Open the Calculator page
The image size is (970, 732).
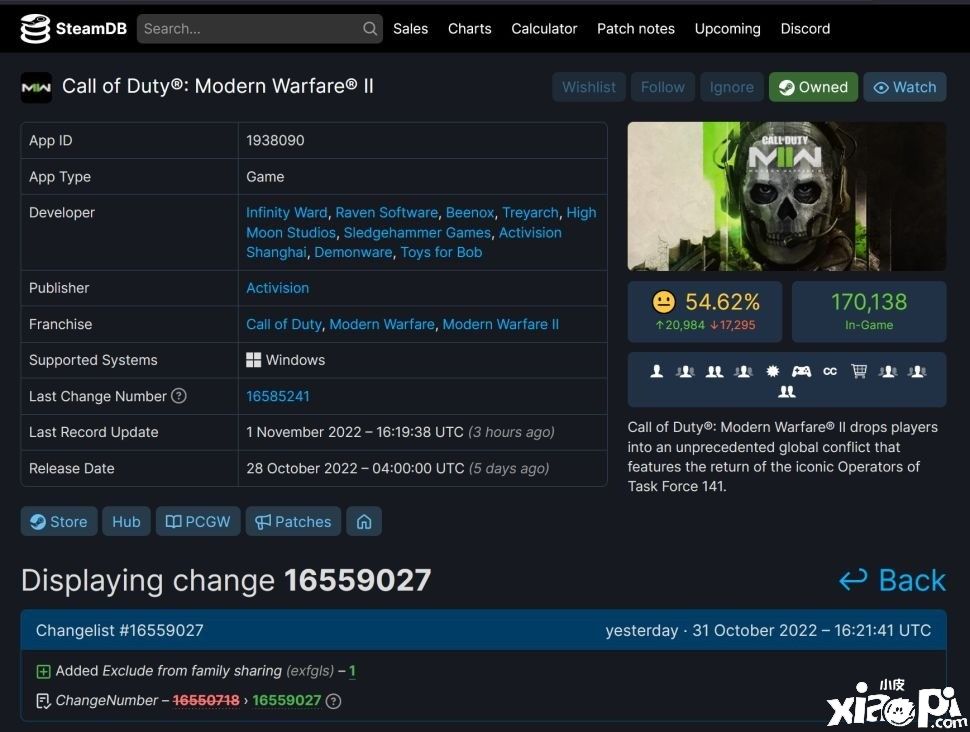point(544,28)
